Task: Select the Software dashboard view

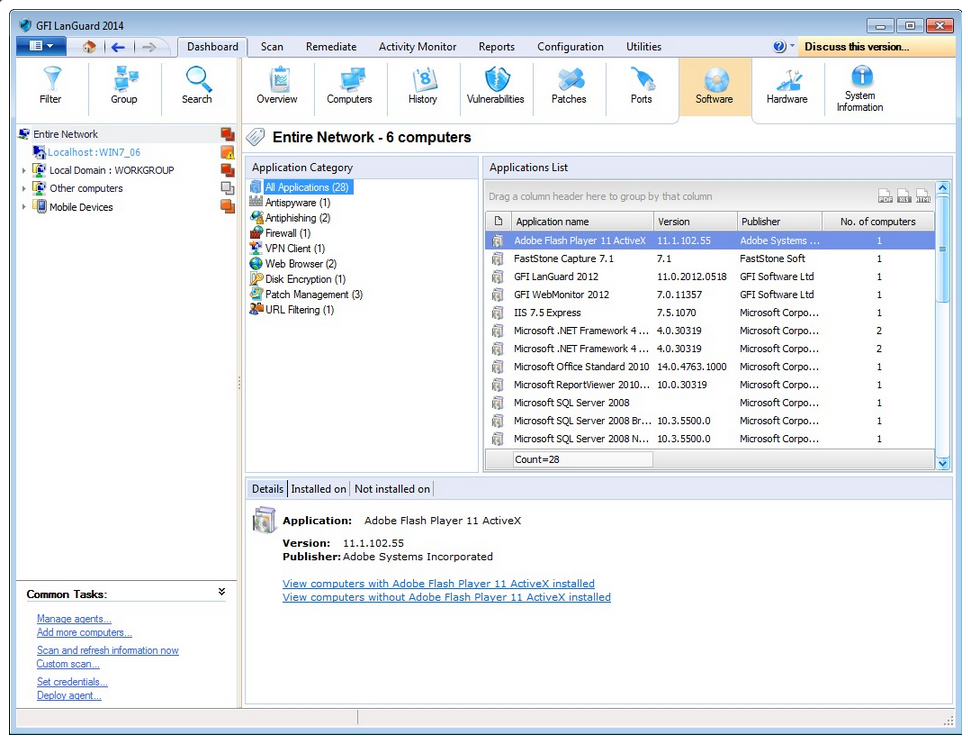Action: click(714, 86)
